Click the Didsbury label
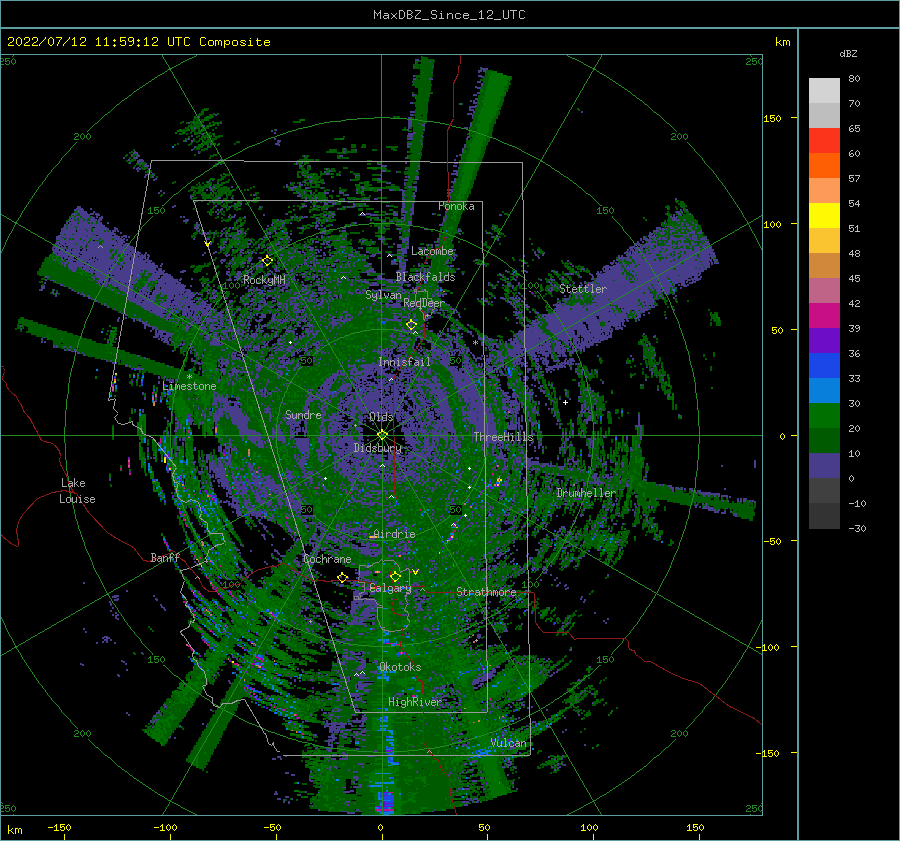Image resolution: width=900 pixels, height=841 pixels. 378,448
